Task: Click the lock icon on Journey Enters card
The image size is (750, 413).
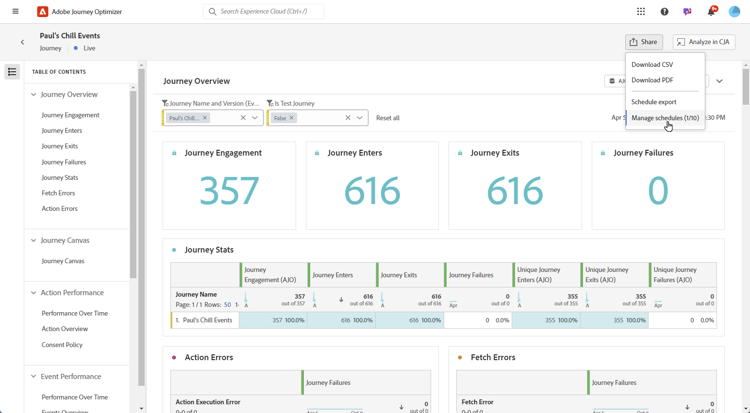Action: (317, 153)
